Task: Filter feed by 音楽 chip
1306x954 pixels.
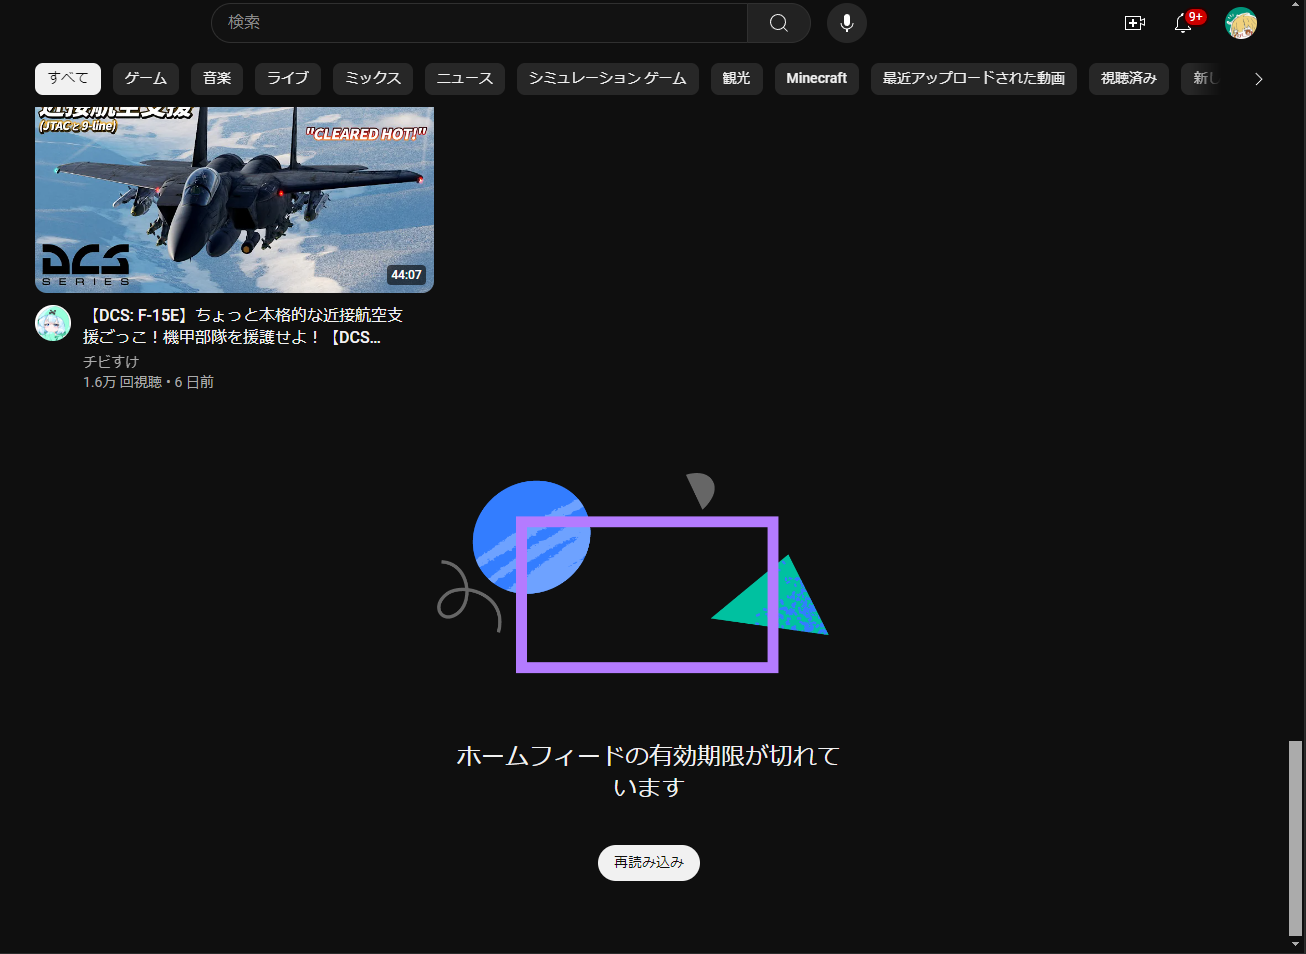Action: 217,78
